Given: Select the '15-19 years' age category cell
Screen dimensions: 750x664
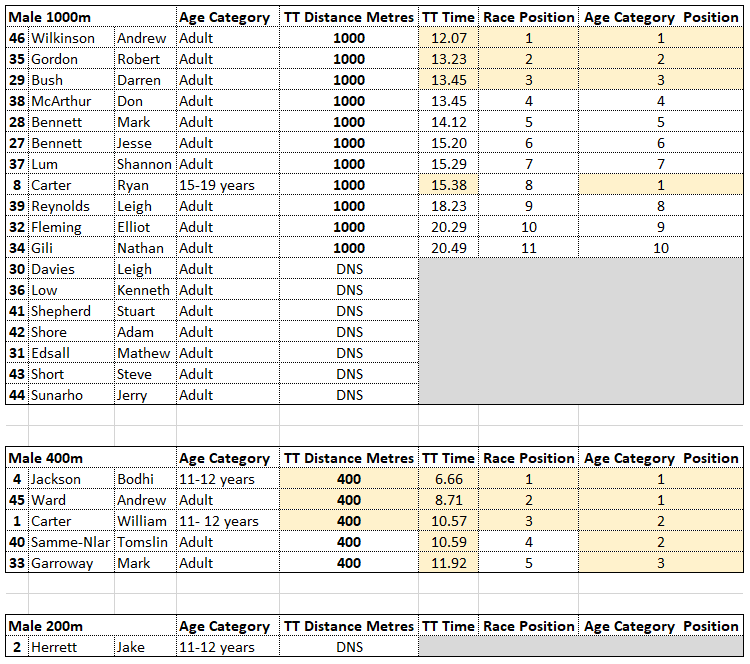Looking at the screenshot, I should click(x=217, y=185).
